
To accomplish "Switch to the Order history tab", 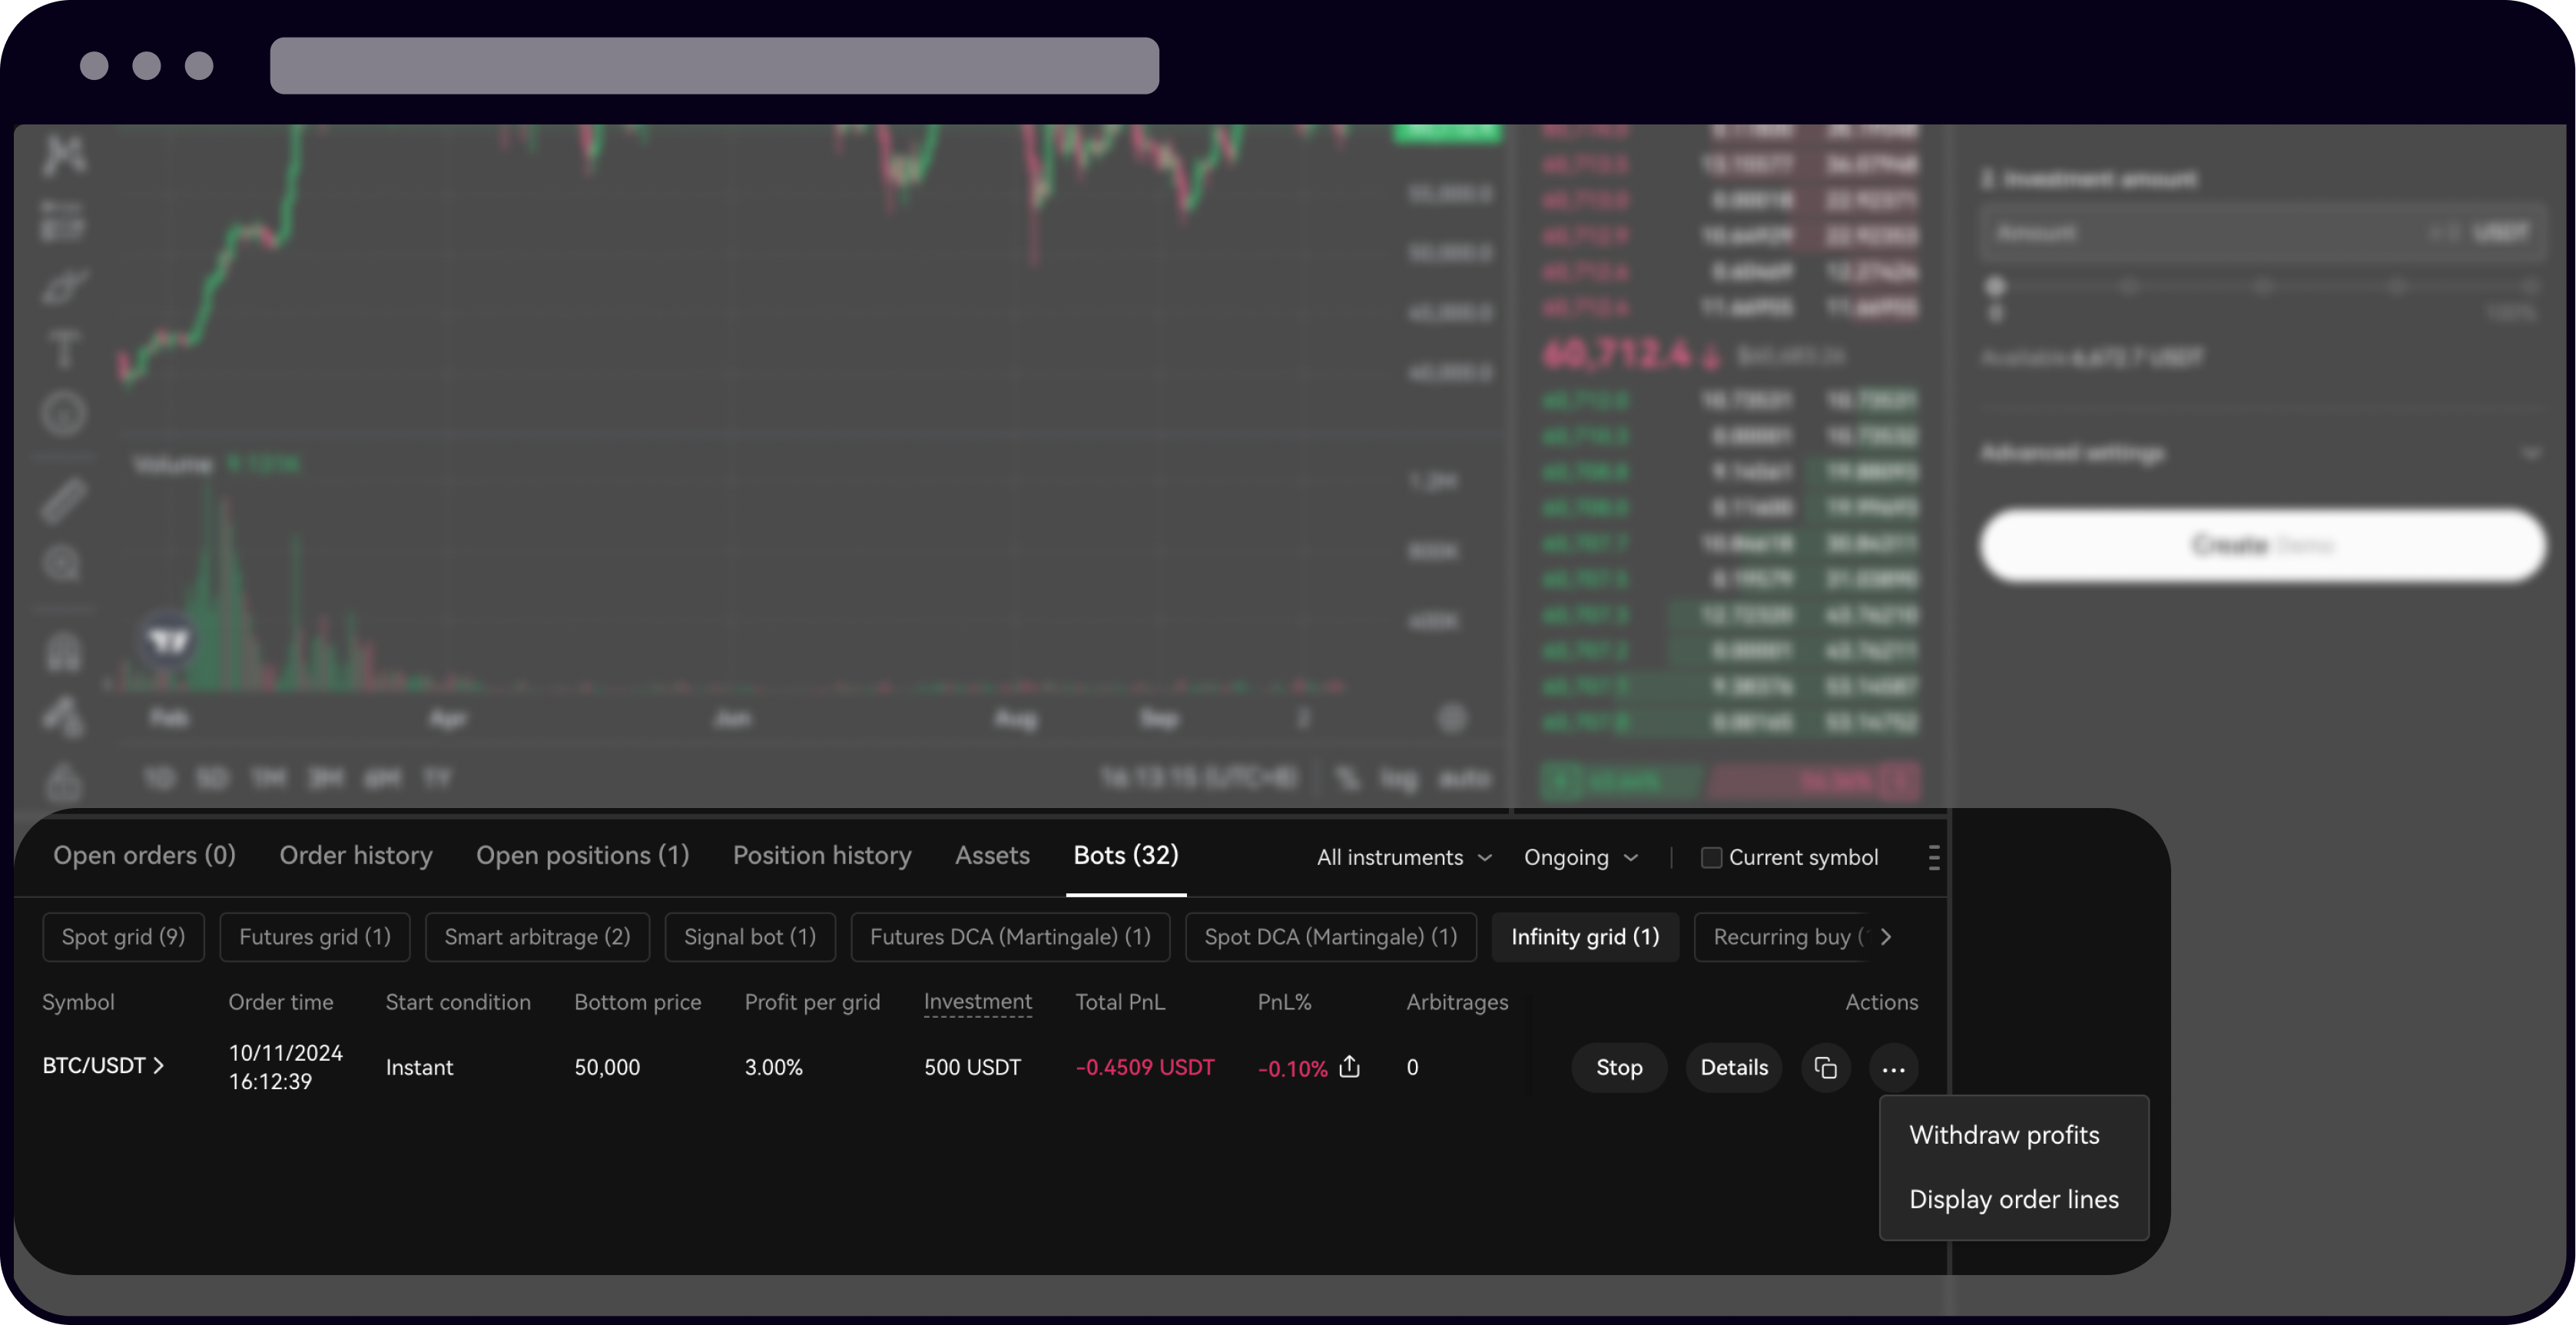I will point(355,855).
